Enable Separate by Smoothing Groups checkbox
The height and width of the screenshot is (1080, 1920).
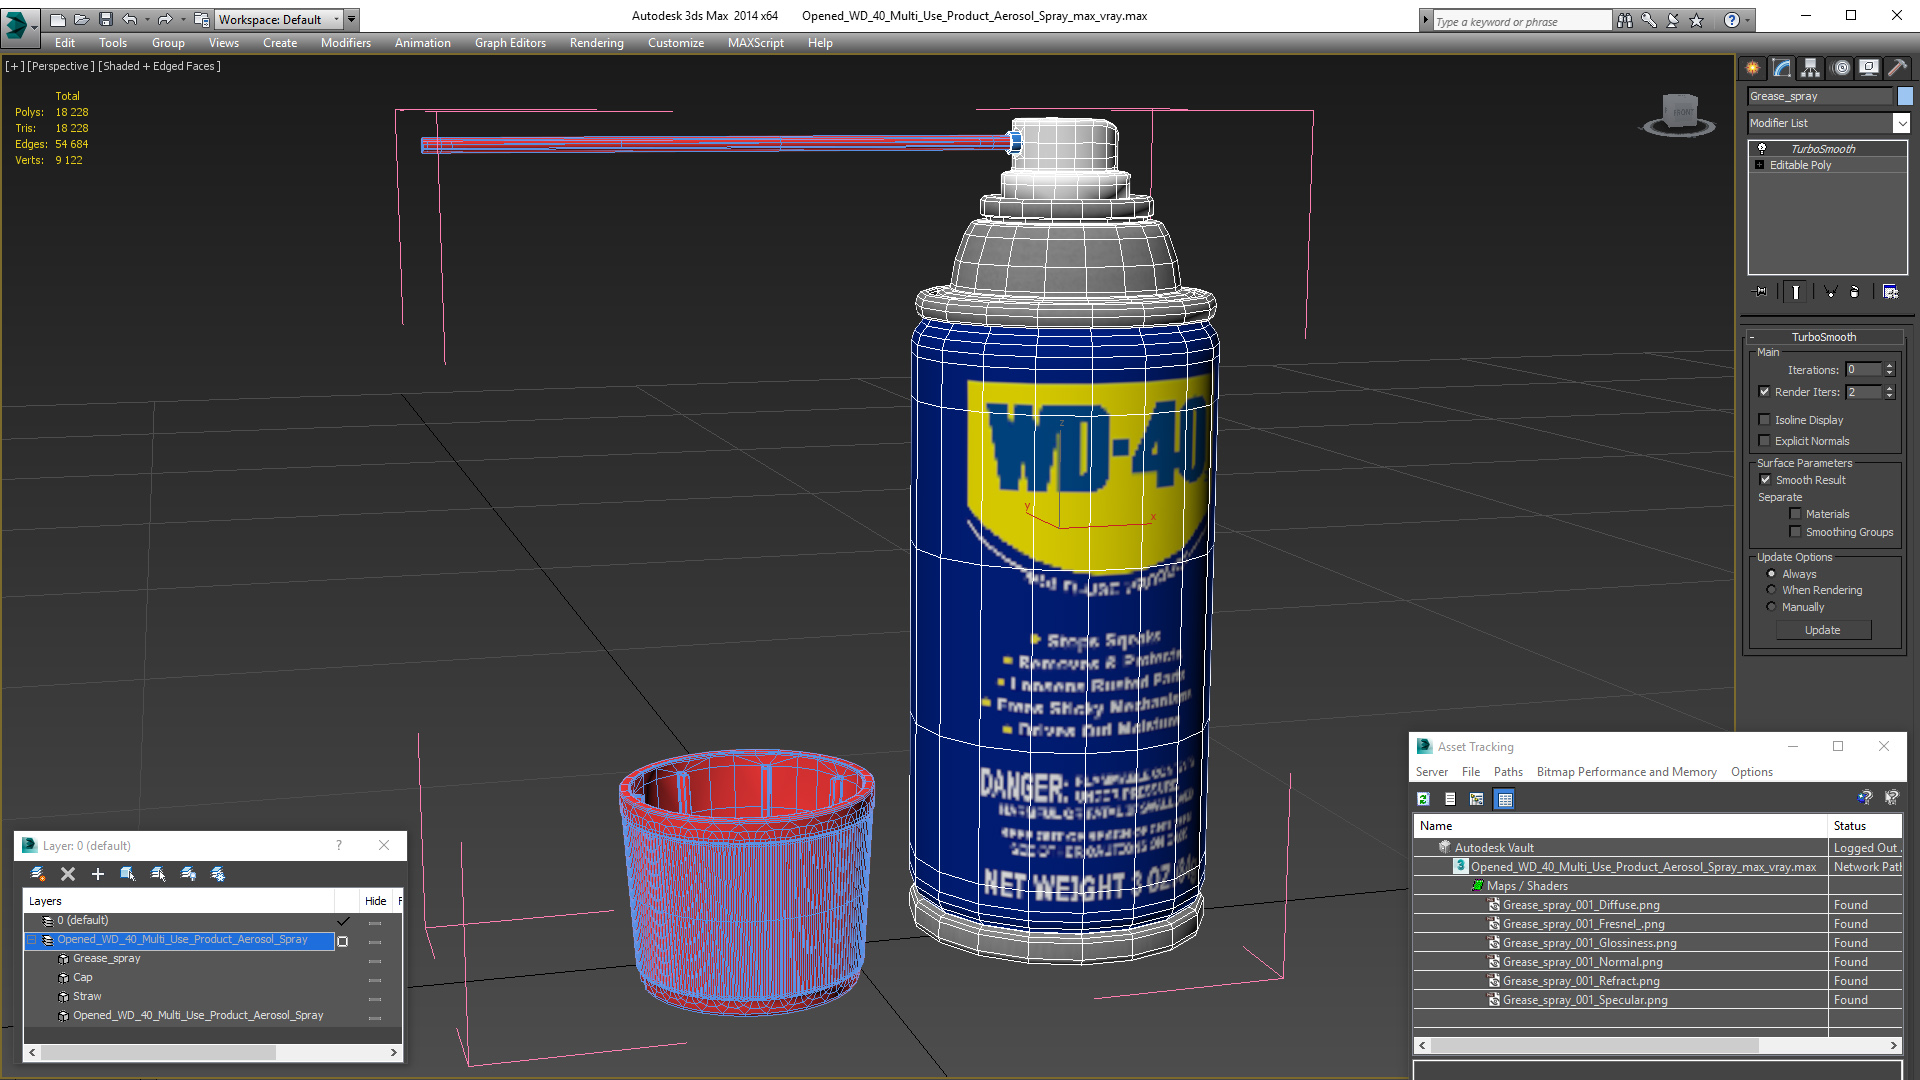pos(1796,532)
